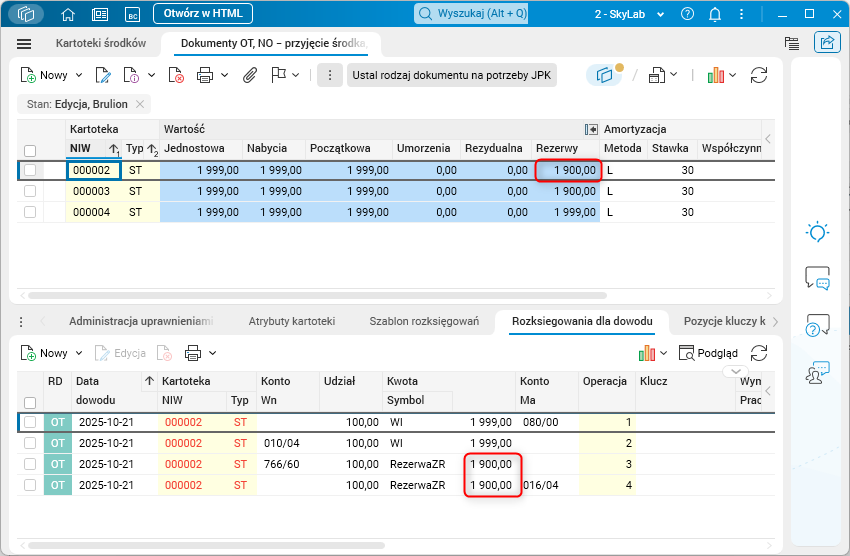Screen dimensions: 850x556
Task: Open the Szablon rozksięgowań tab
Action: 423,321
